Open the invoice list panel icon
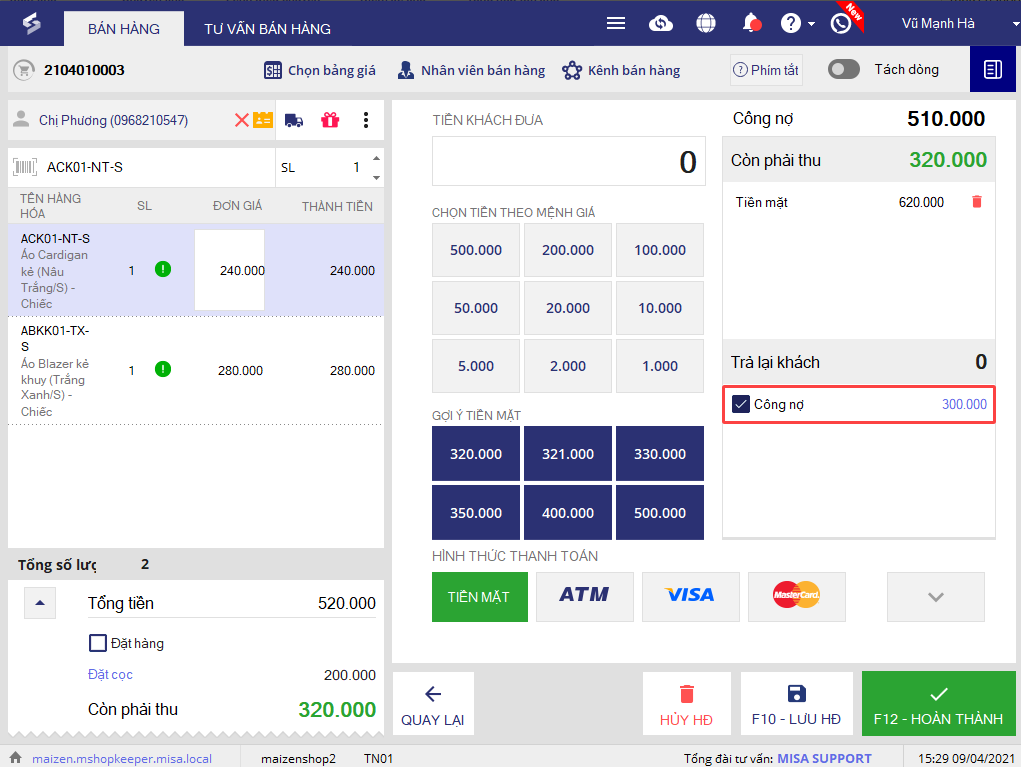 [992, 69]
